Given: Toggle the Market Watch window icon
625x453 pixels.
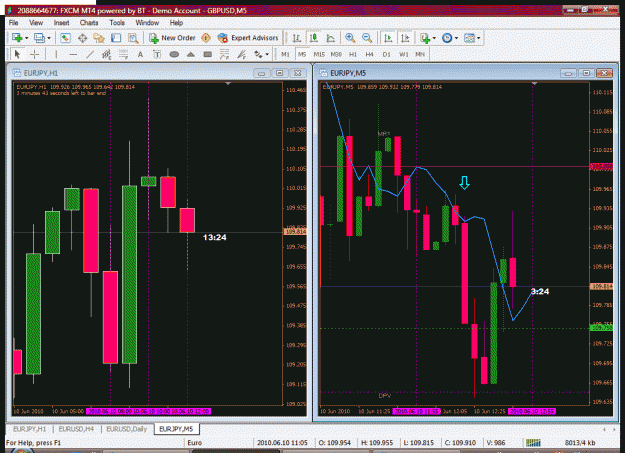Looking at the screenshot, I should [65, 38].
